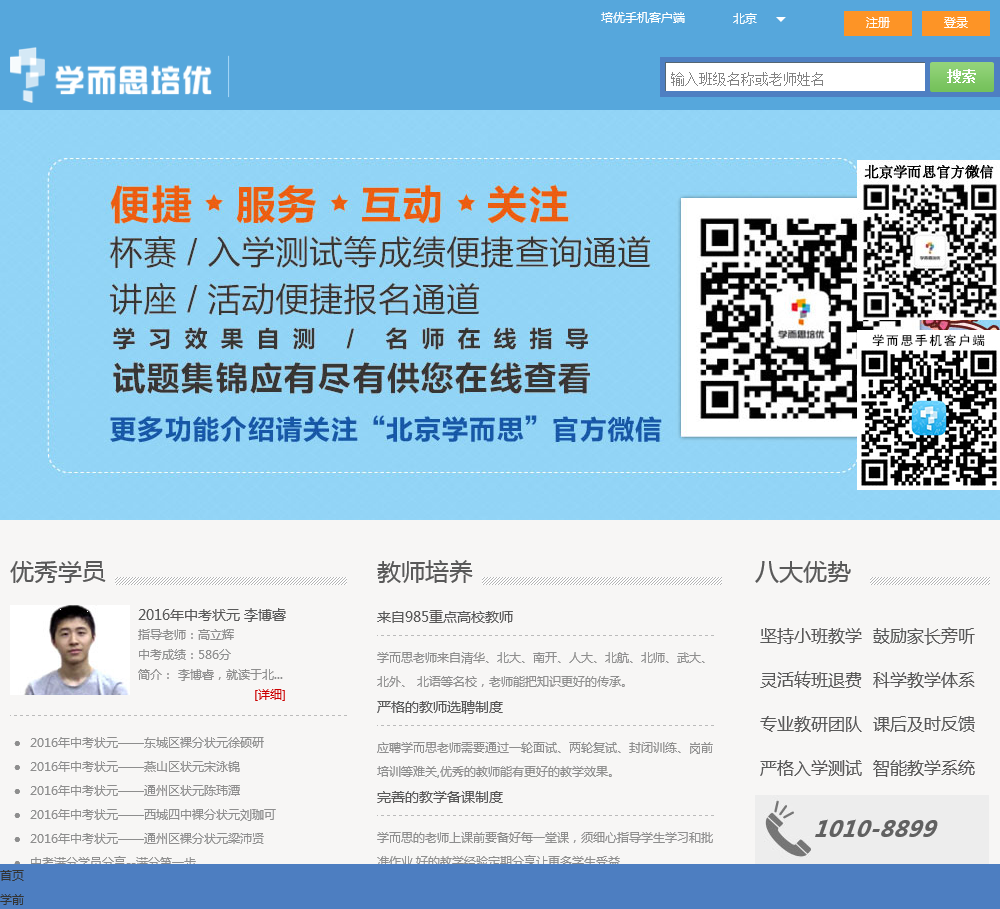Click the 更多功能介绍请关注 official WeChat text
Viewport: 1000px width, 909px height.
pos(385,429)
